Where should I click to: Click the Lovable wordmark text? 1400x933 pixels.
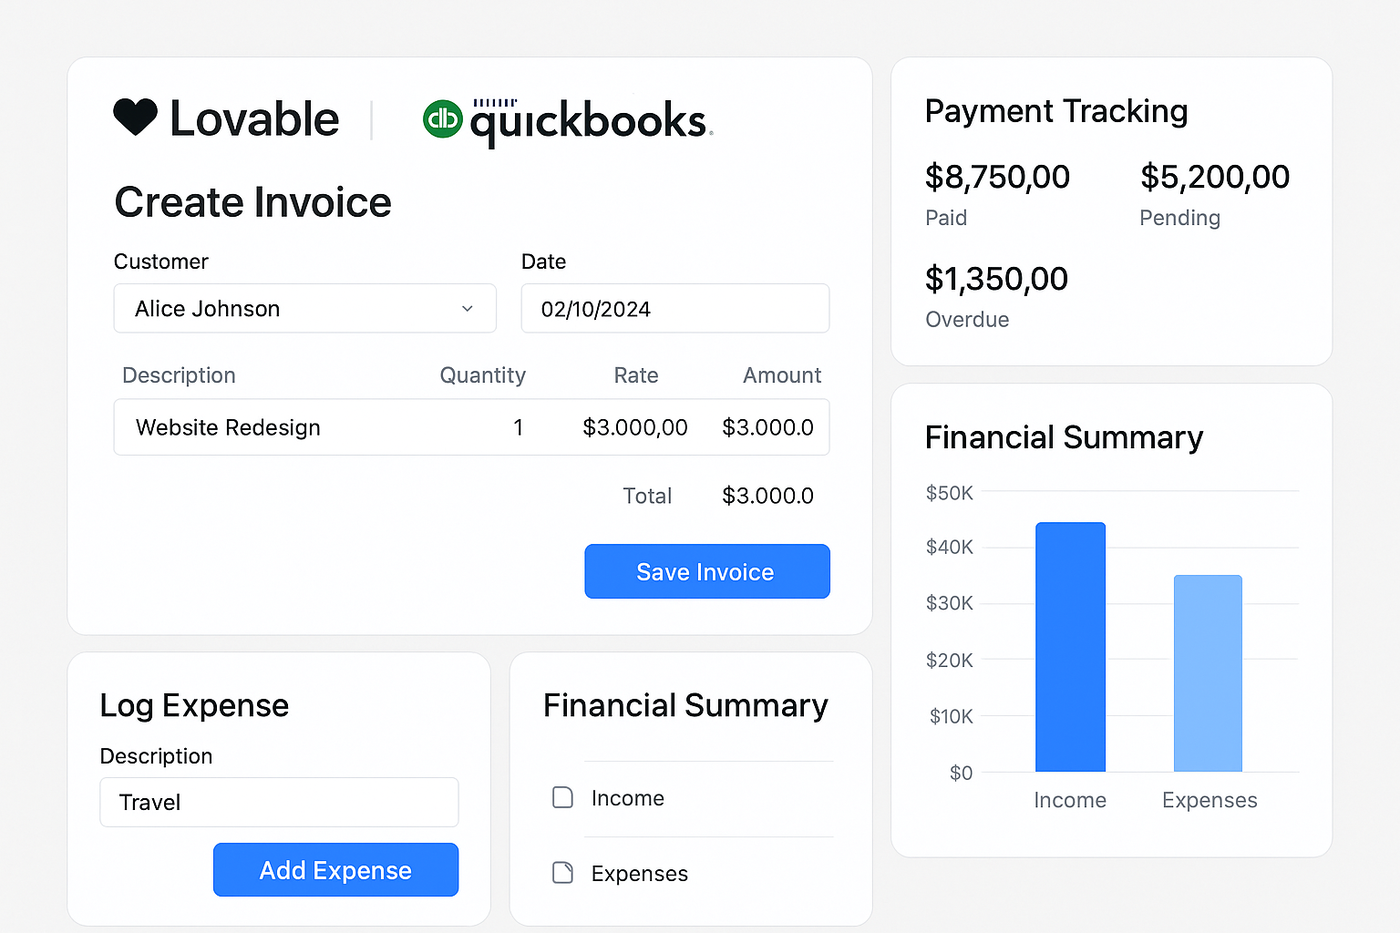click(x=254, y=119)
